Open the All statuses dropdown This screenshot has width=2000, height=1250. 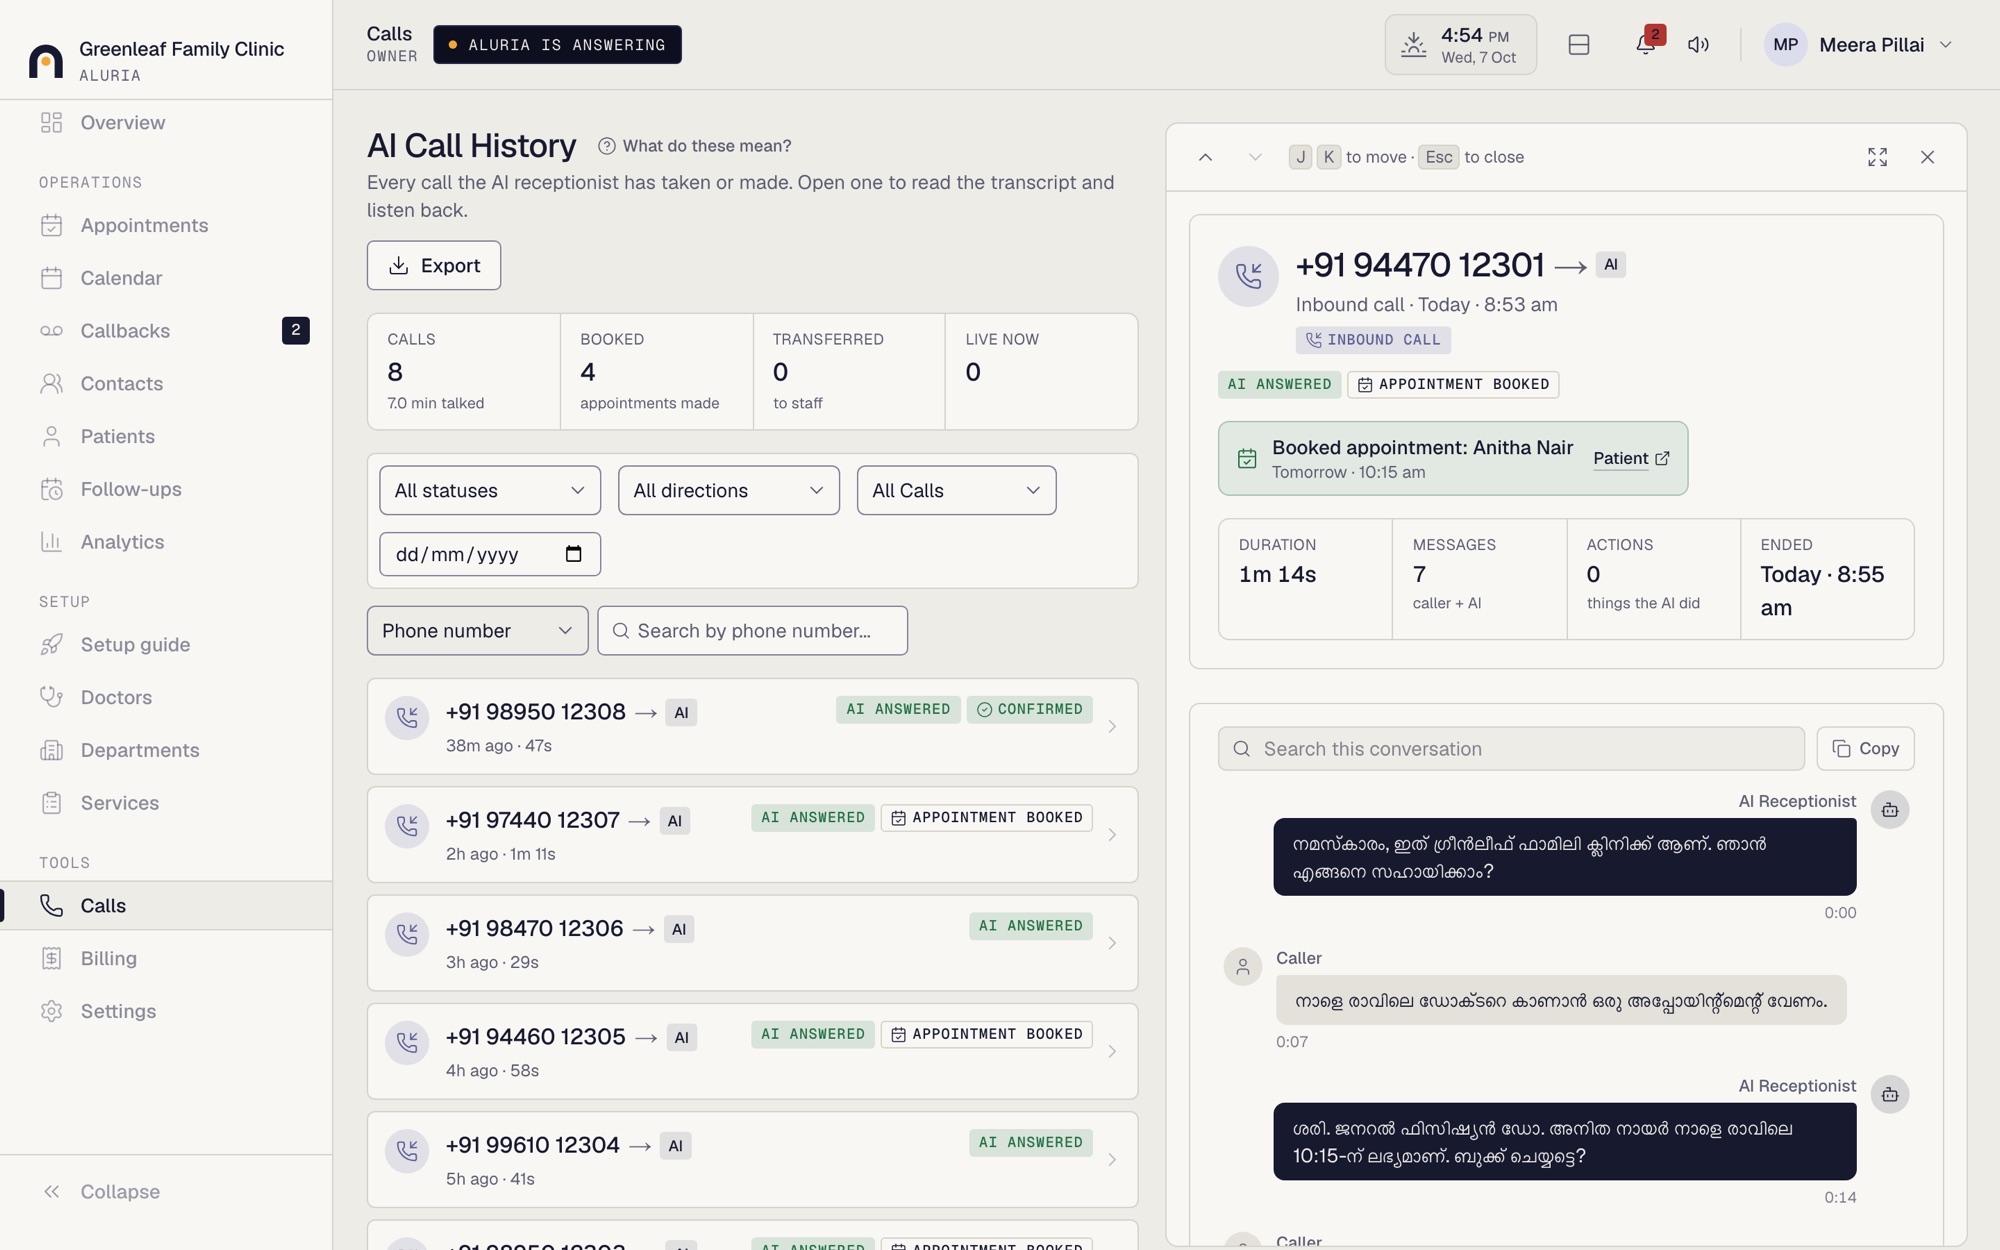pyautogui.click(x=490, y=490)
